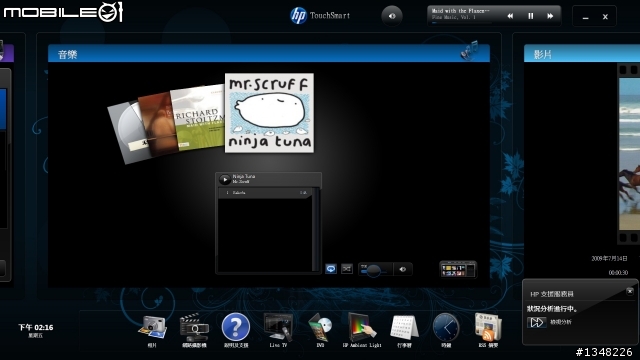
Task: Switch to album thumbnail grid view
Action: (458, 269)
